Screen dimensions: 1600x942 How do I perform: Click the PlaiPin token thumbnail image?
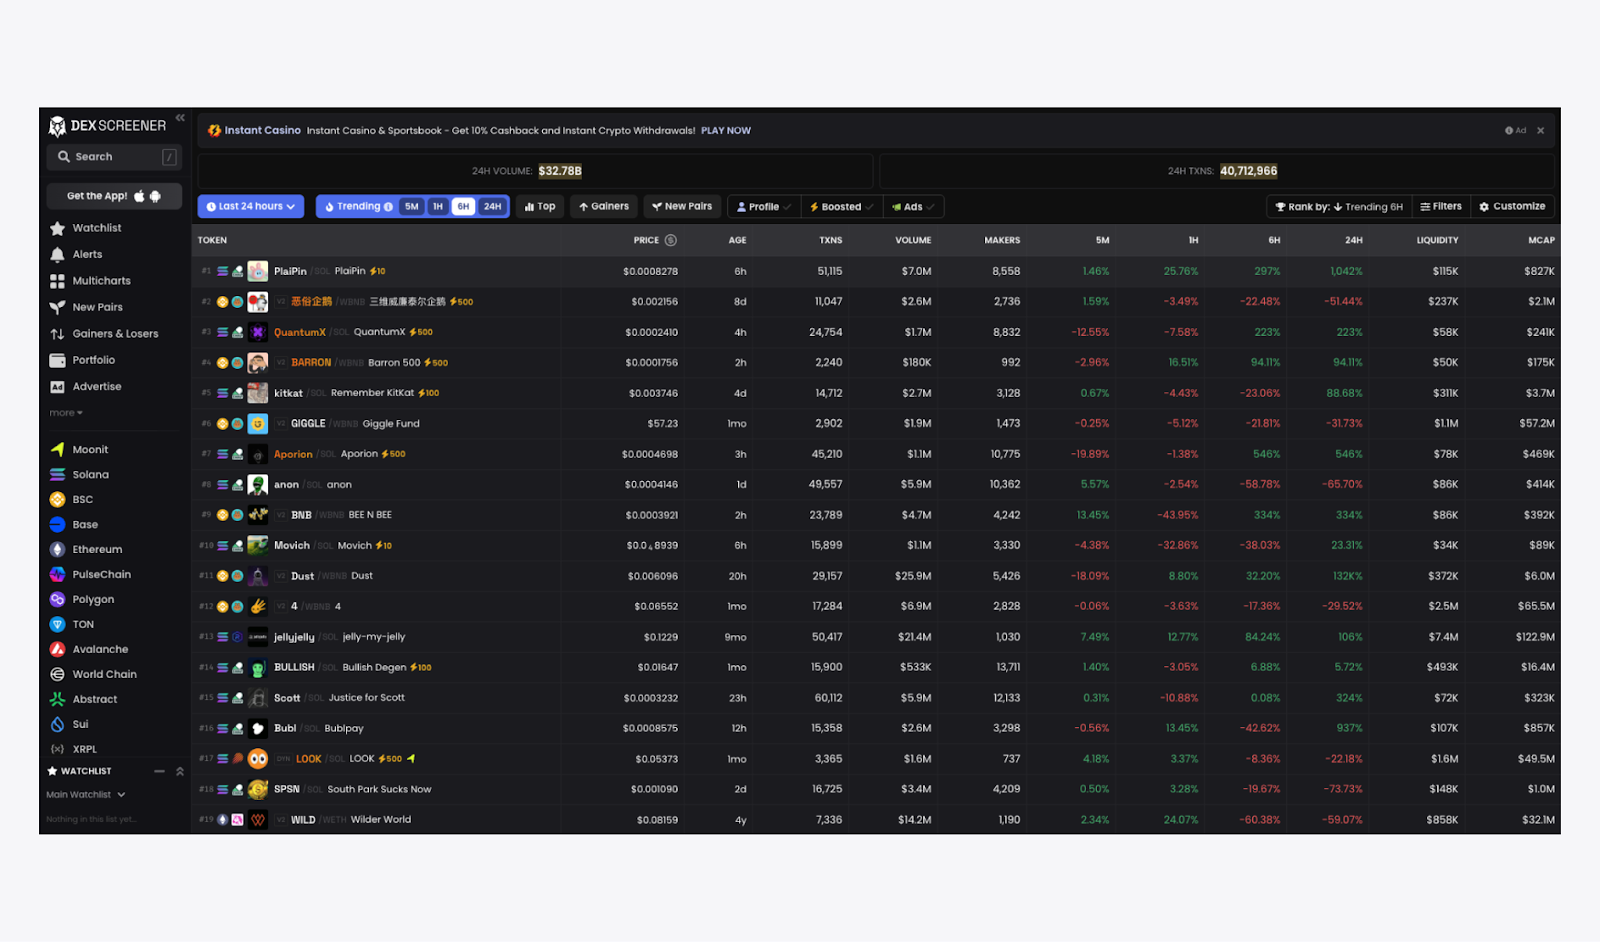tap(259, 270)
